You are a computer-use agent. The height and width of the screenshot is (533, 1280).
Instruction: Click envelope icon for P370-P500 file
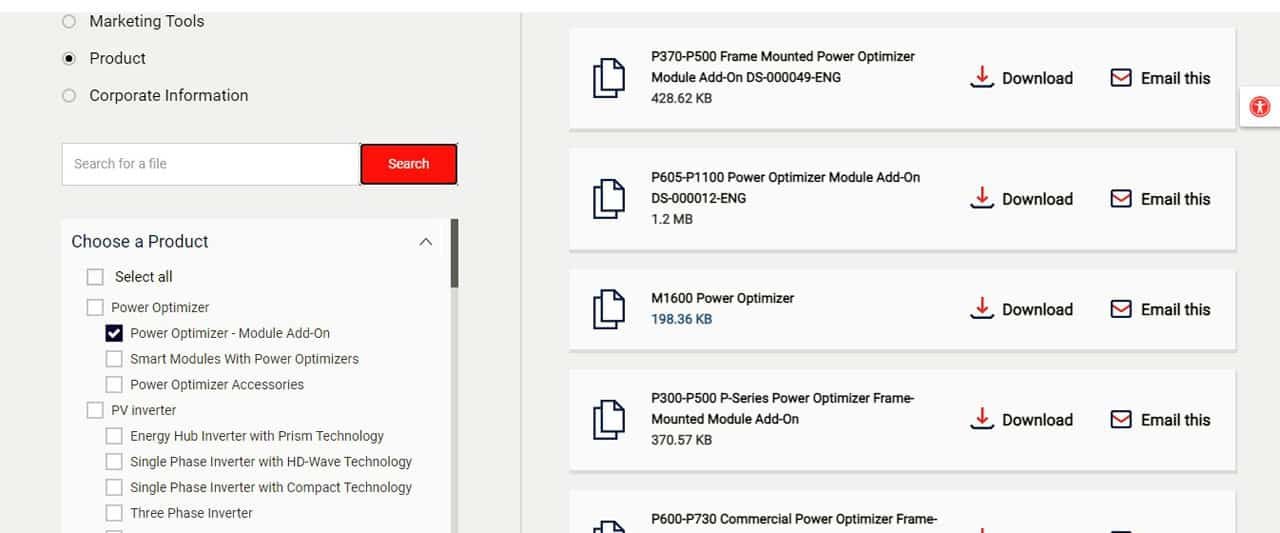[x=1121, y=78]
